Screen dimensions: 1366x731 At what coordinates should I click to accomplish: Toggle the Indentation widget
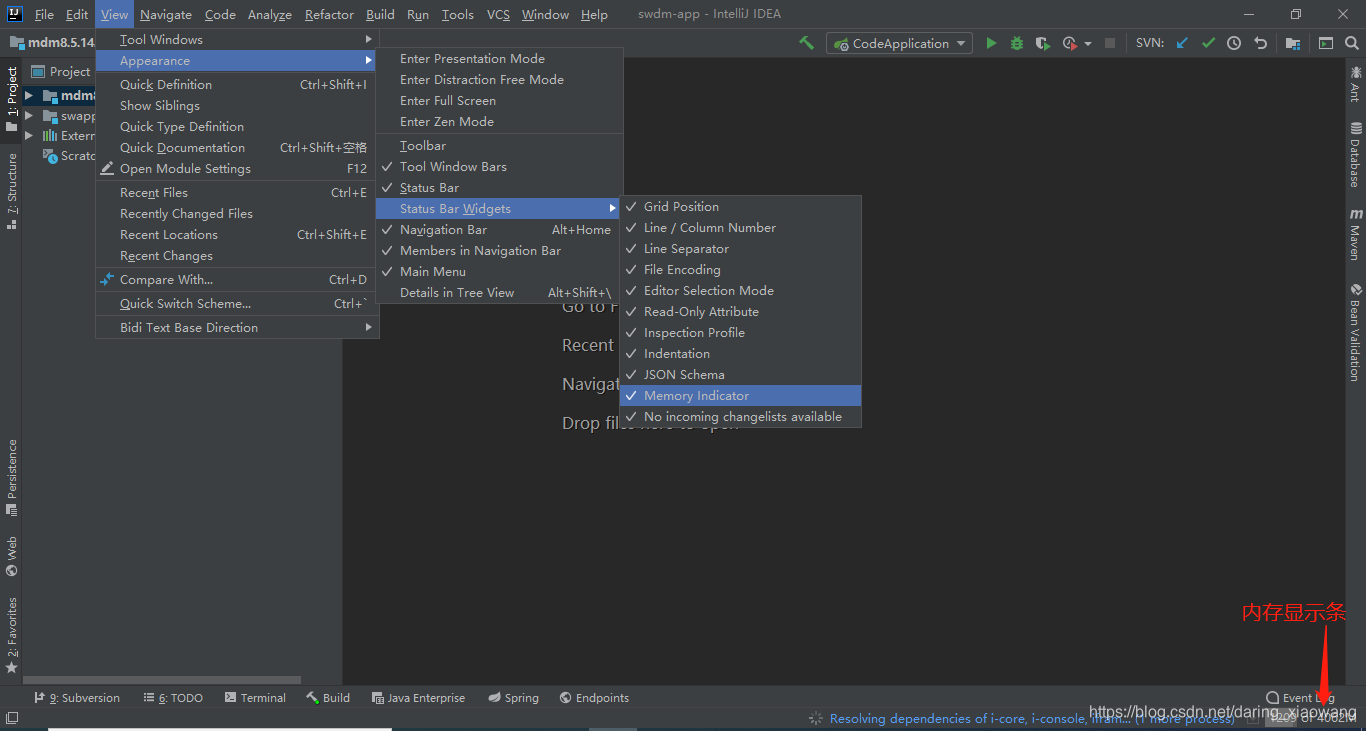pos(740,354)
